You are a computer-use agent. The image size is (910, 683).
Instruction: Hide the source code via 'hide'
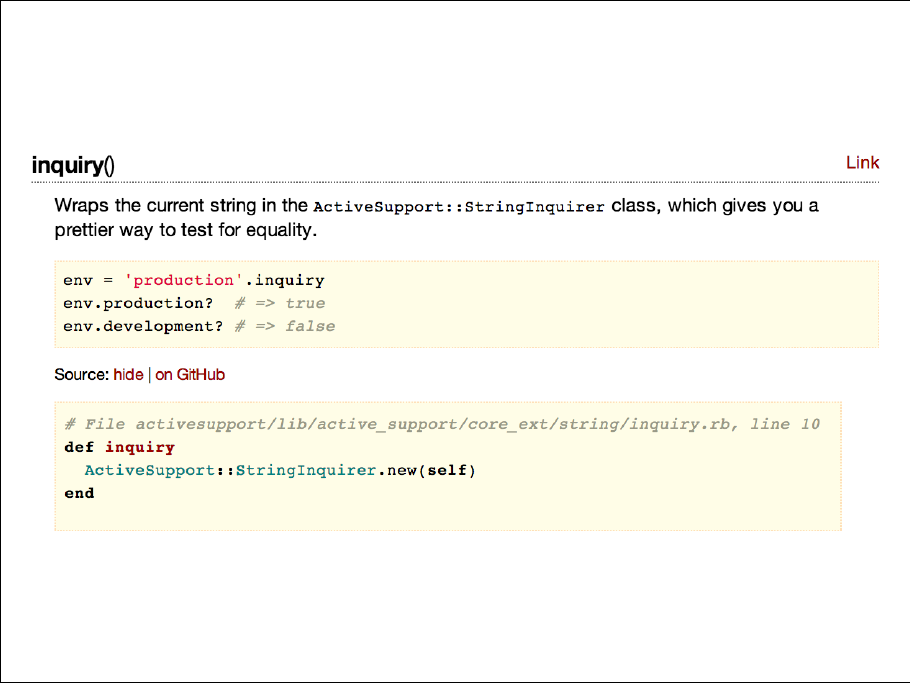click(128, 375)
